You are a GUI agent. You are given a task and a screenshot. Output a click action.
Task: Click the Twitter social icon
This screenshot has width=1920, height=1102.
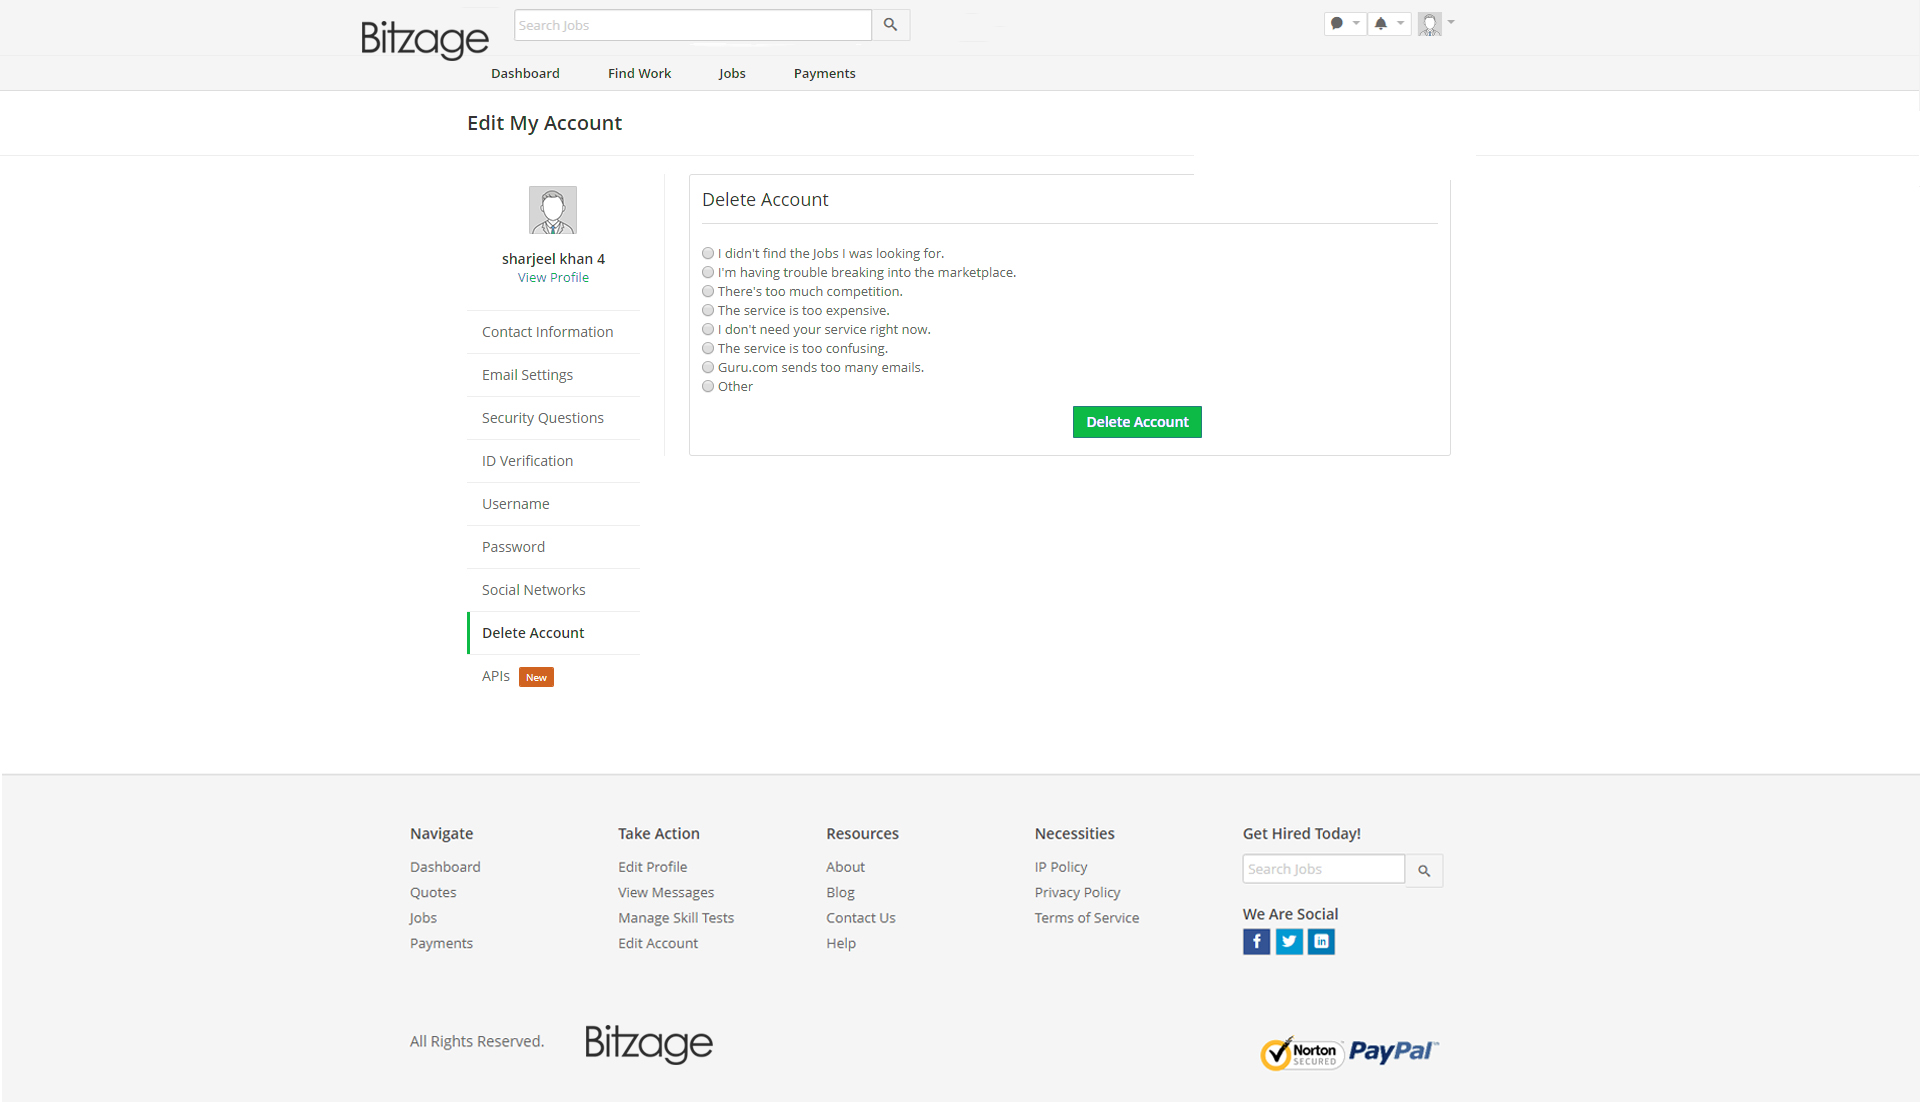1289,941
